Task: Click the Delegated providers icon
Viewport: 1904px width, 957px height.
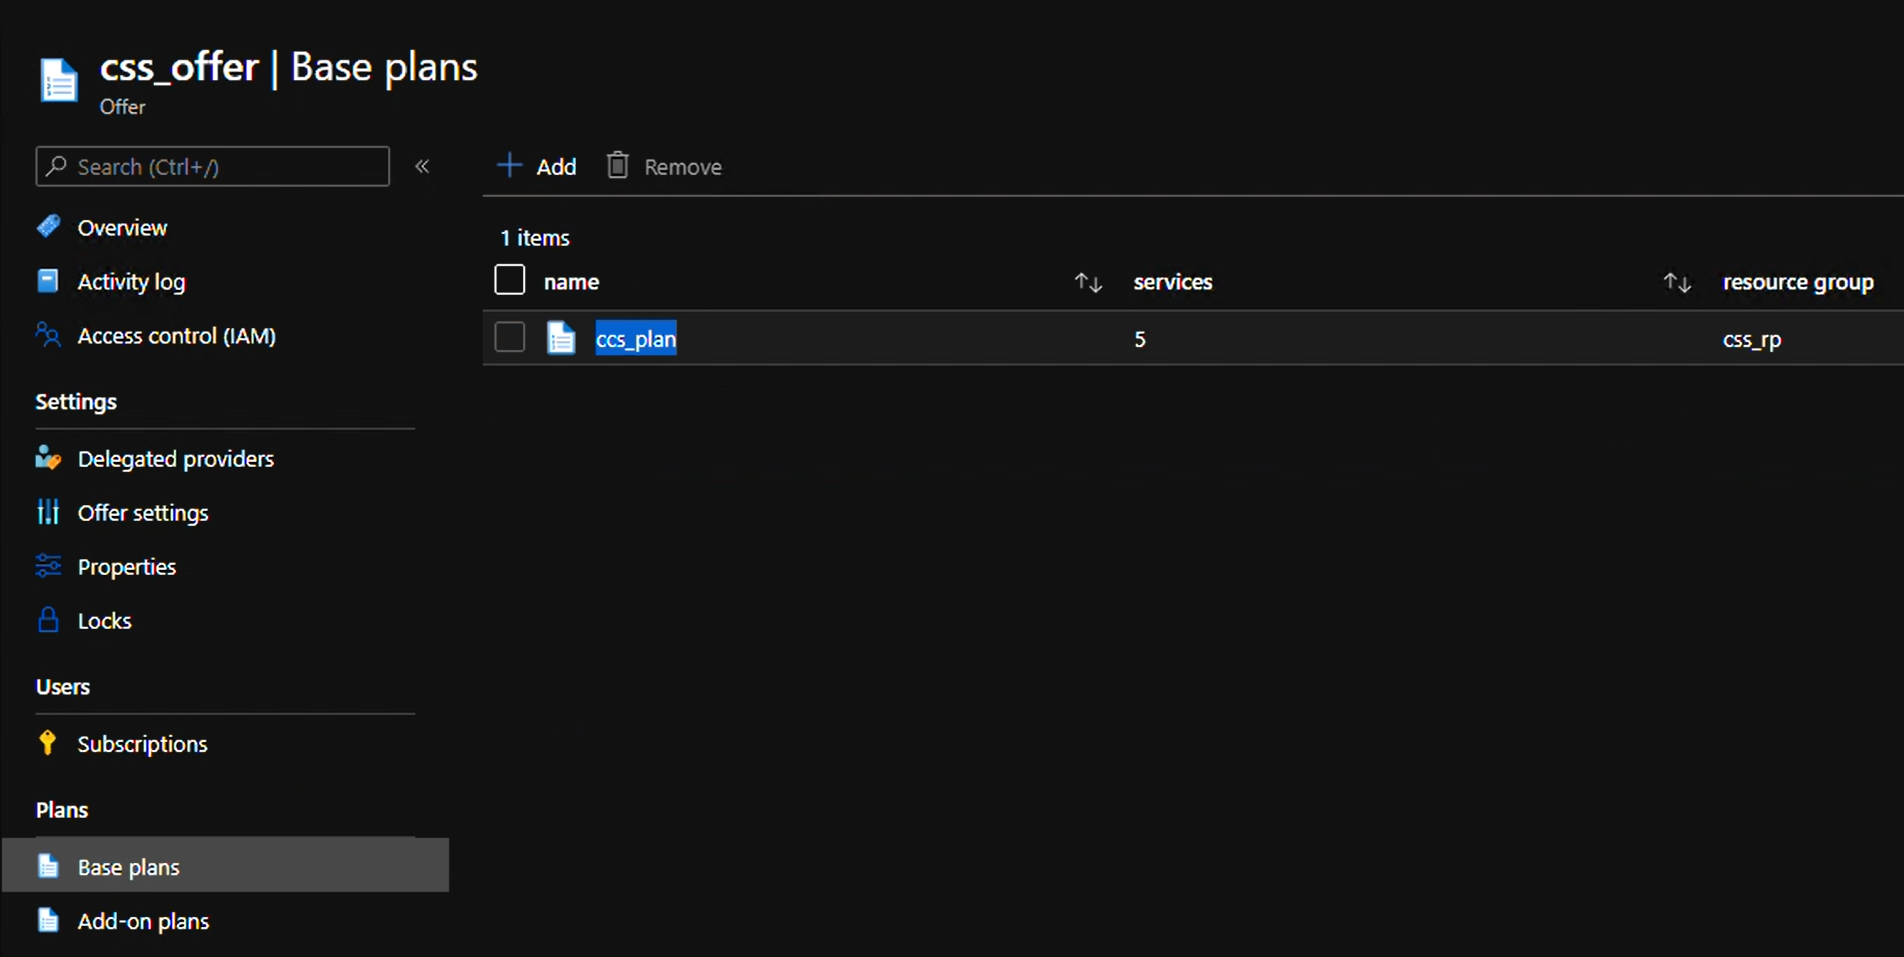Action: point(48,458)
